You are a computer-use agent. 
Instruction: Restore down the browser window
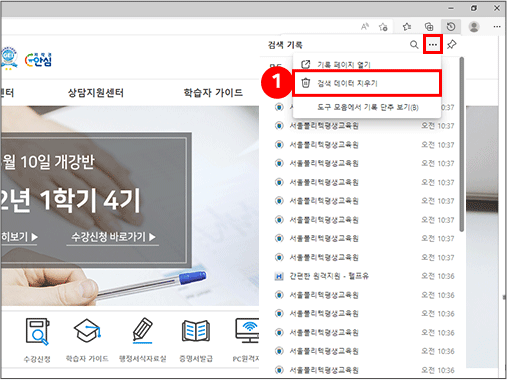(474, 8)
